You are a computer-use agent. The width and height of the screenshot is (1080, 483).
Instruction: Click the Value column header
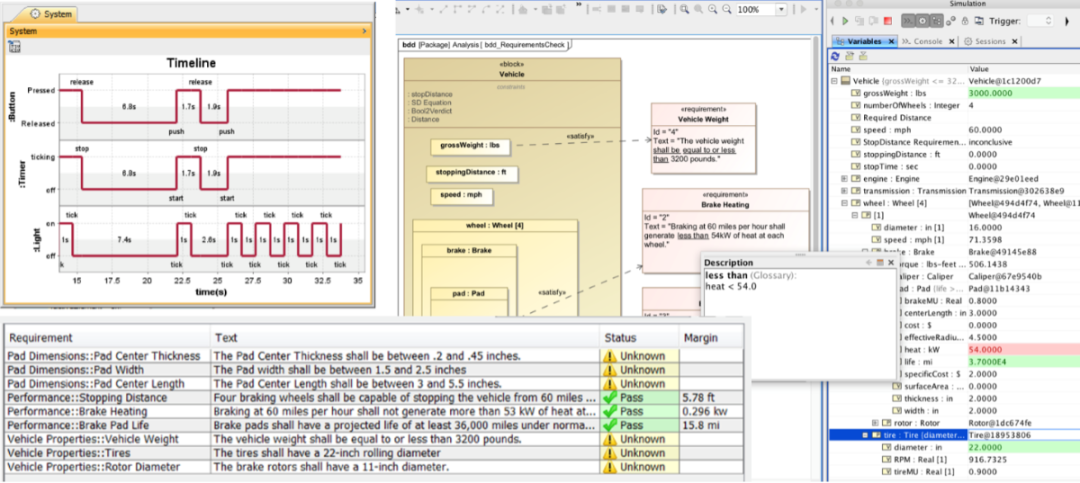point(1024,69)
